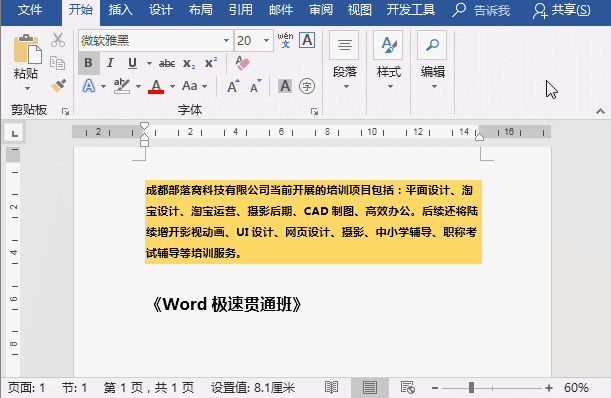Switch to the Layout (布局) tab
611x398 pixels.
tap(201, 10)
